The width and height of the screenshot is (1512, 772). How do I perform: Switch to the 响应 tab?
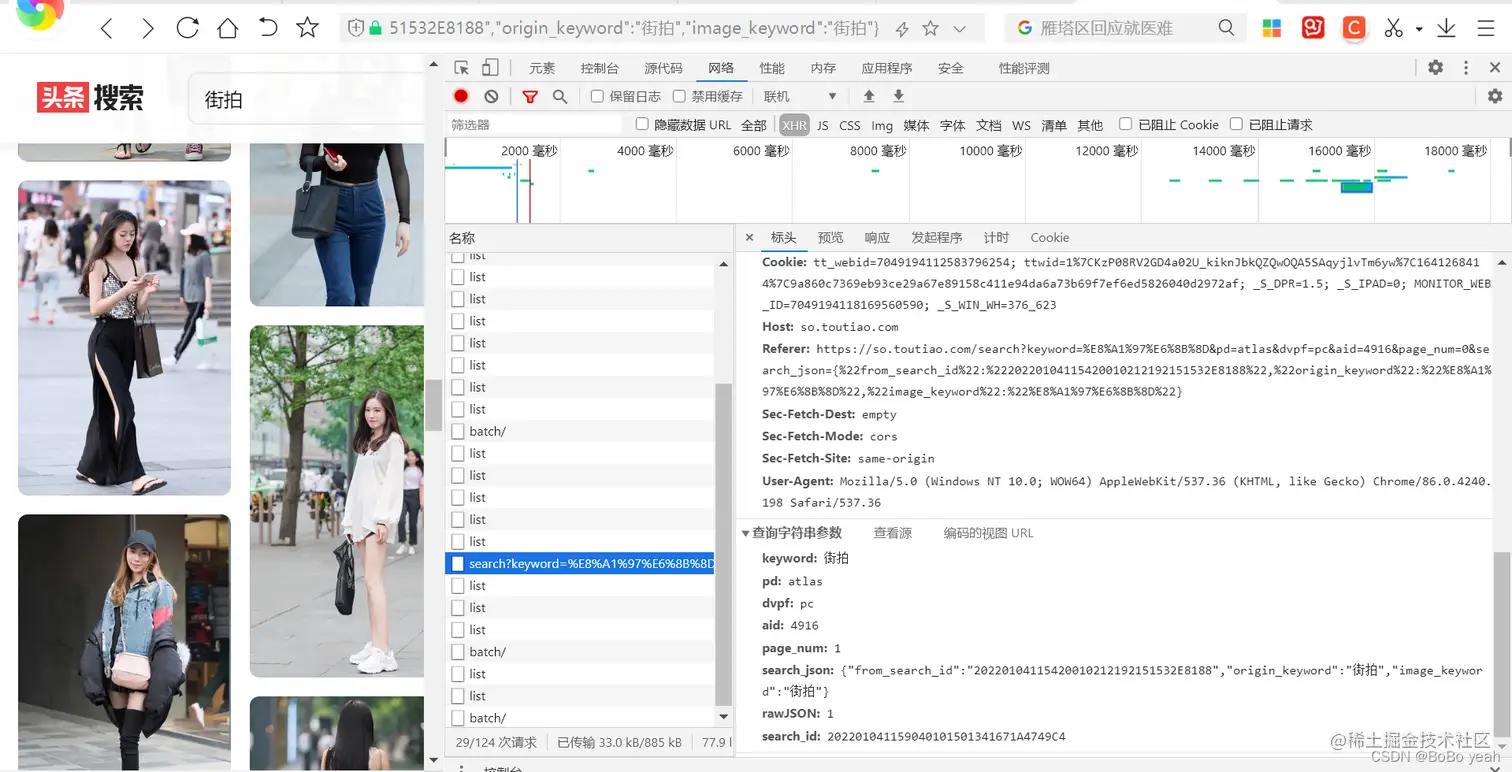click(x=876, y=237)
